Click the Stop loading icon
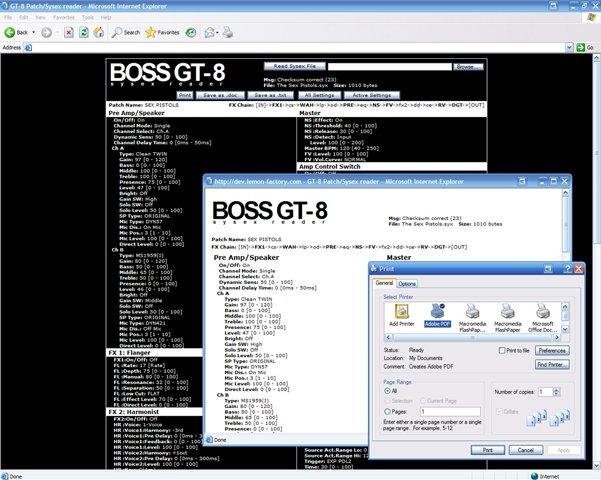This screenshot has height=480, width=601. coord(69,33)
